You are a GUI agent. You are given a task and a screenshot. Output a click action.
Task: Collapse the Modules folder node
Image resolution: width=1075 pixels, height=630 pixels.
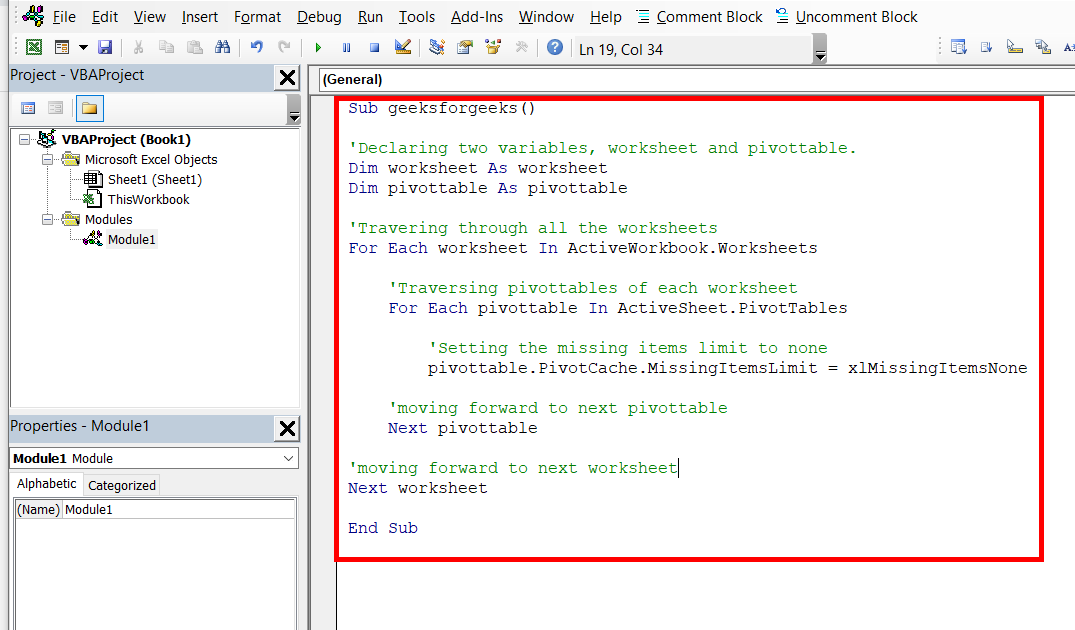47,219
